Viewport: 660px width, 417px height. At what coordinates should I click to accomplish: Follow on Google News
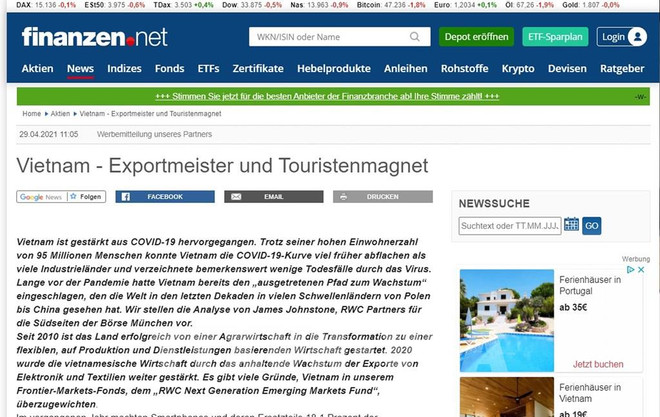(x=61, y=197)
